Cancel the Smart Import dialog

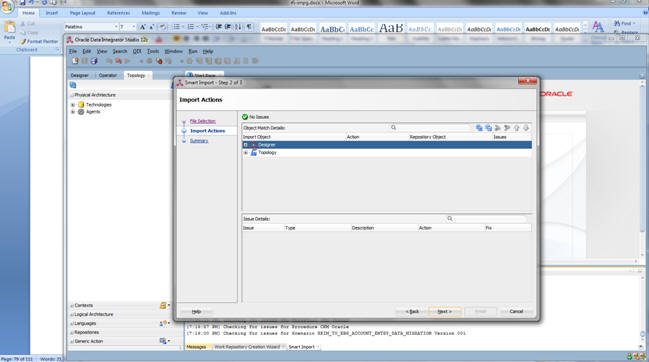tap(516, 311)
